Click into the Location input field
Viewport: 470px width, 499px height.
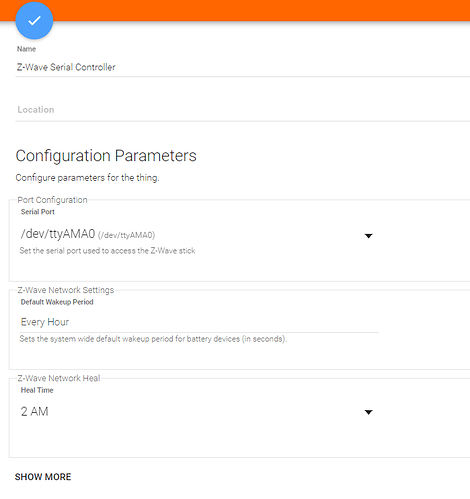pos(242,110)
